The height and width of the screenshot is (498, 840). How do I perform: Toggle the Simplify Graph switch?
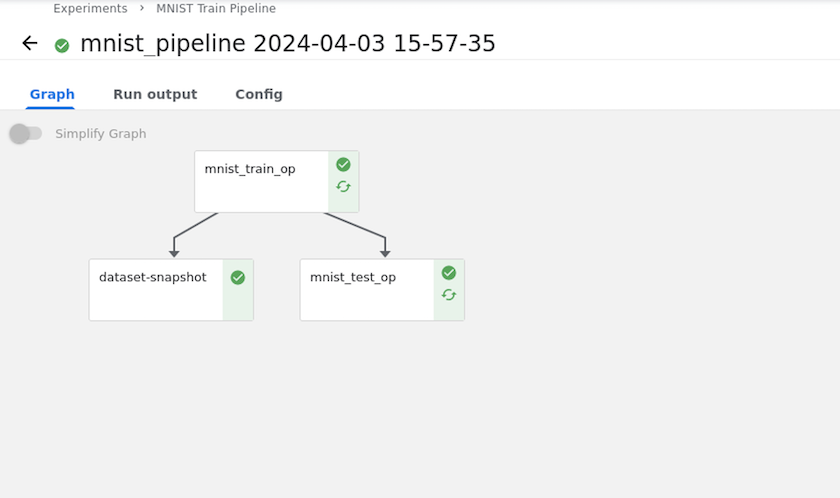point(26,134)
